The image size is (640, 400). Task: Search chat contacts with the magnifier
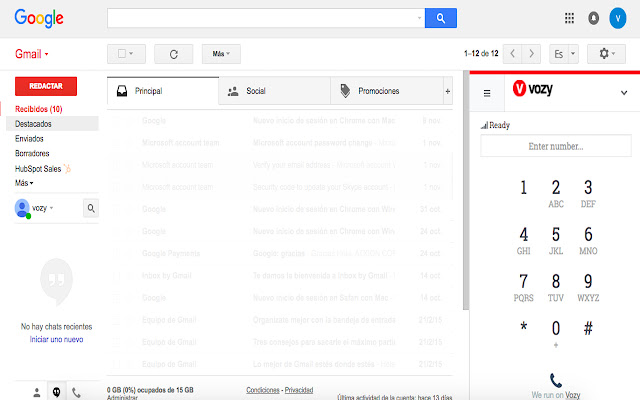[x=91, y=208]
